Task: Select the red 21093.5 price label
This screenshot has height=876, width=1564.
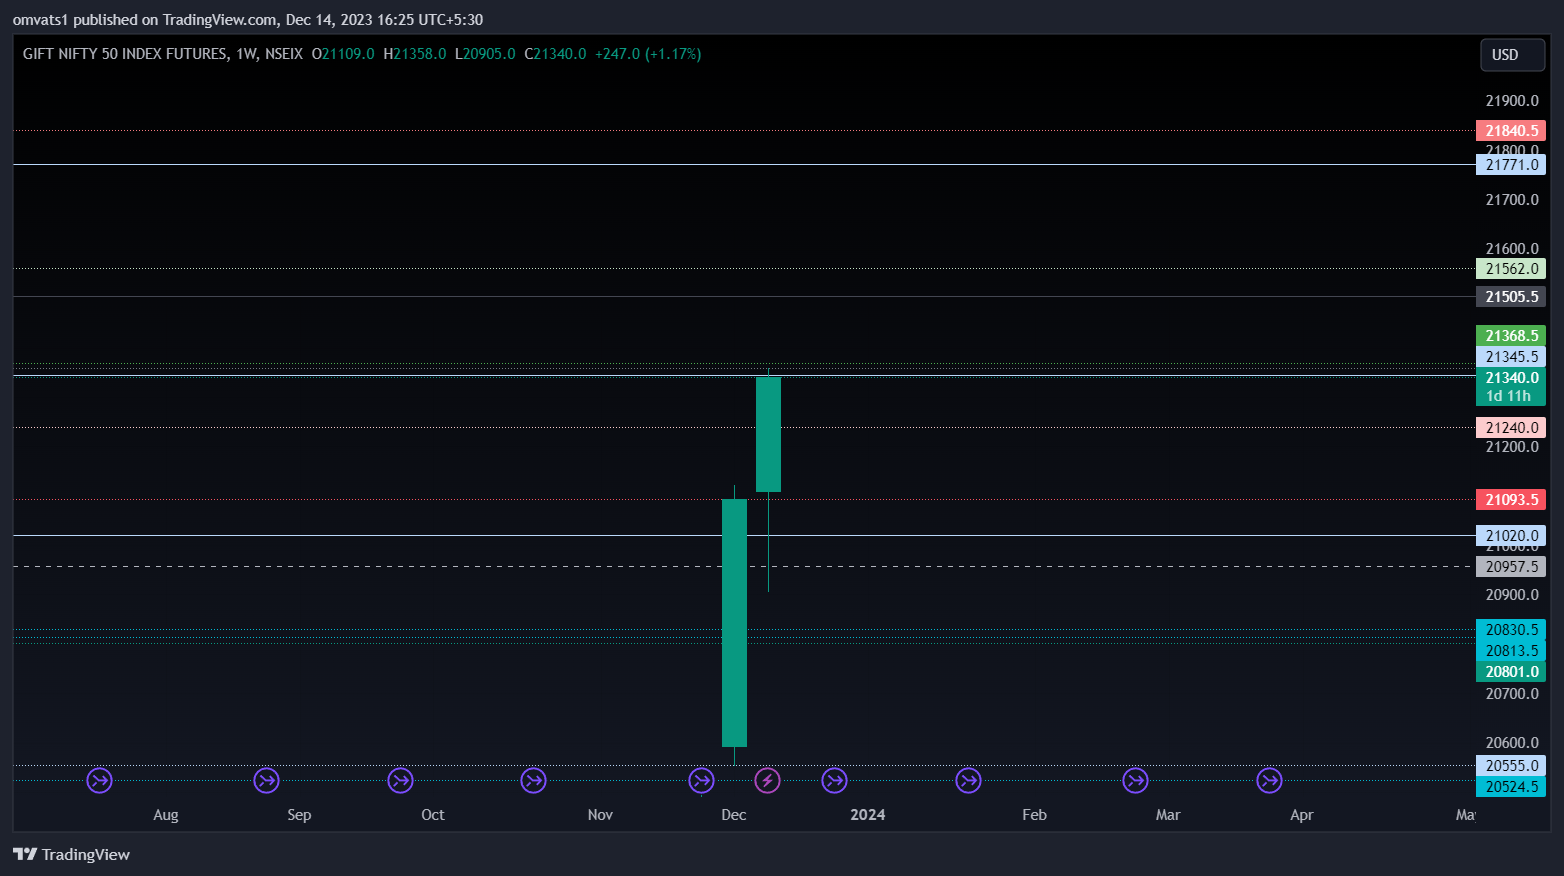Action: point(1511,500)
